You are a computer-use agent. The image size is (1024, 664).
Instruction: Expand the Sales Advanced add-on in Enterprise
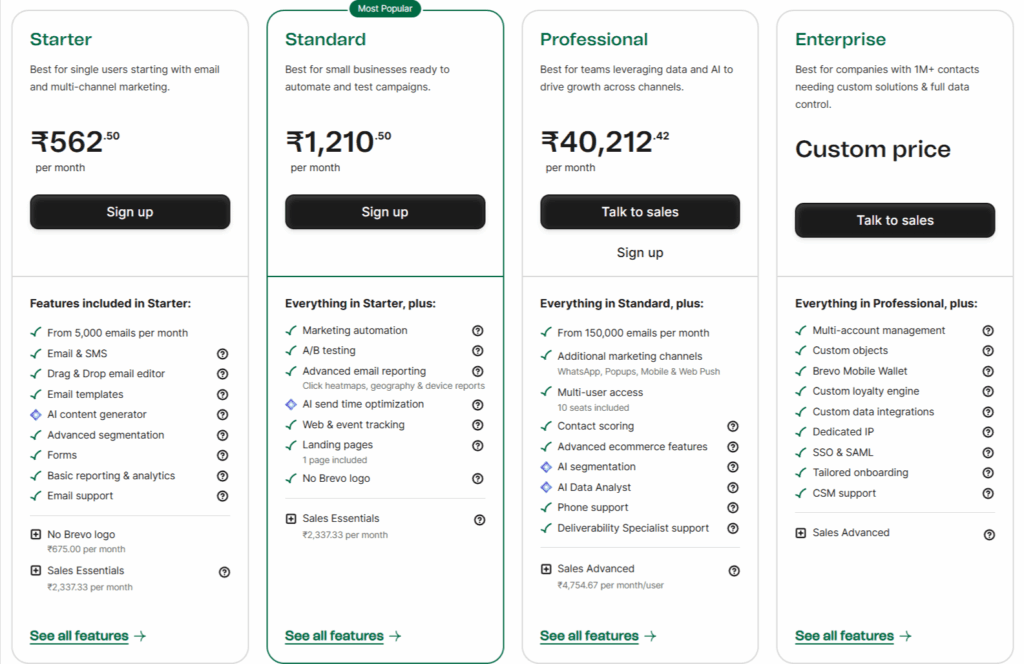point(801,532)
